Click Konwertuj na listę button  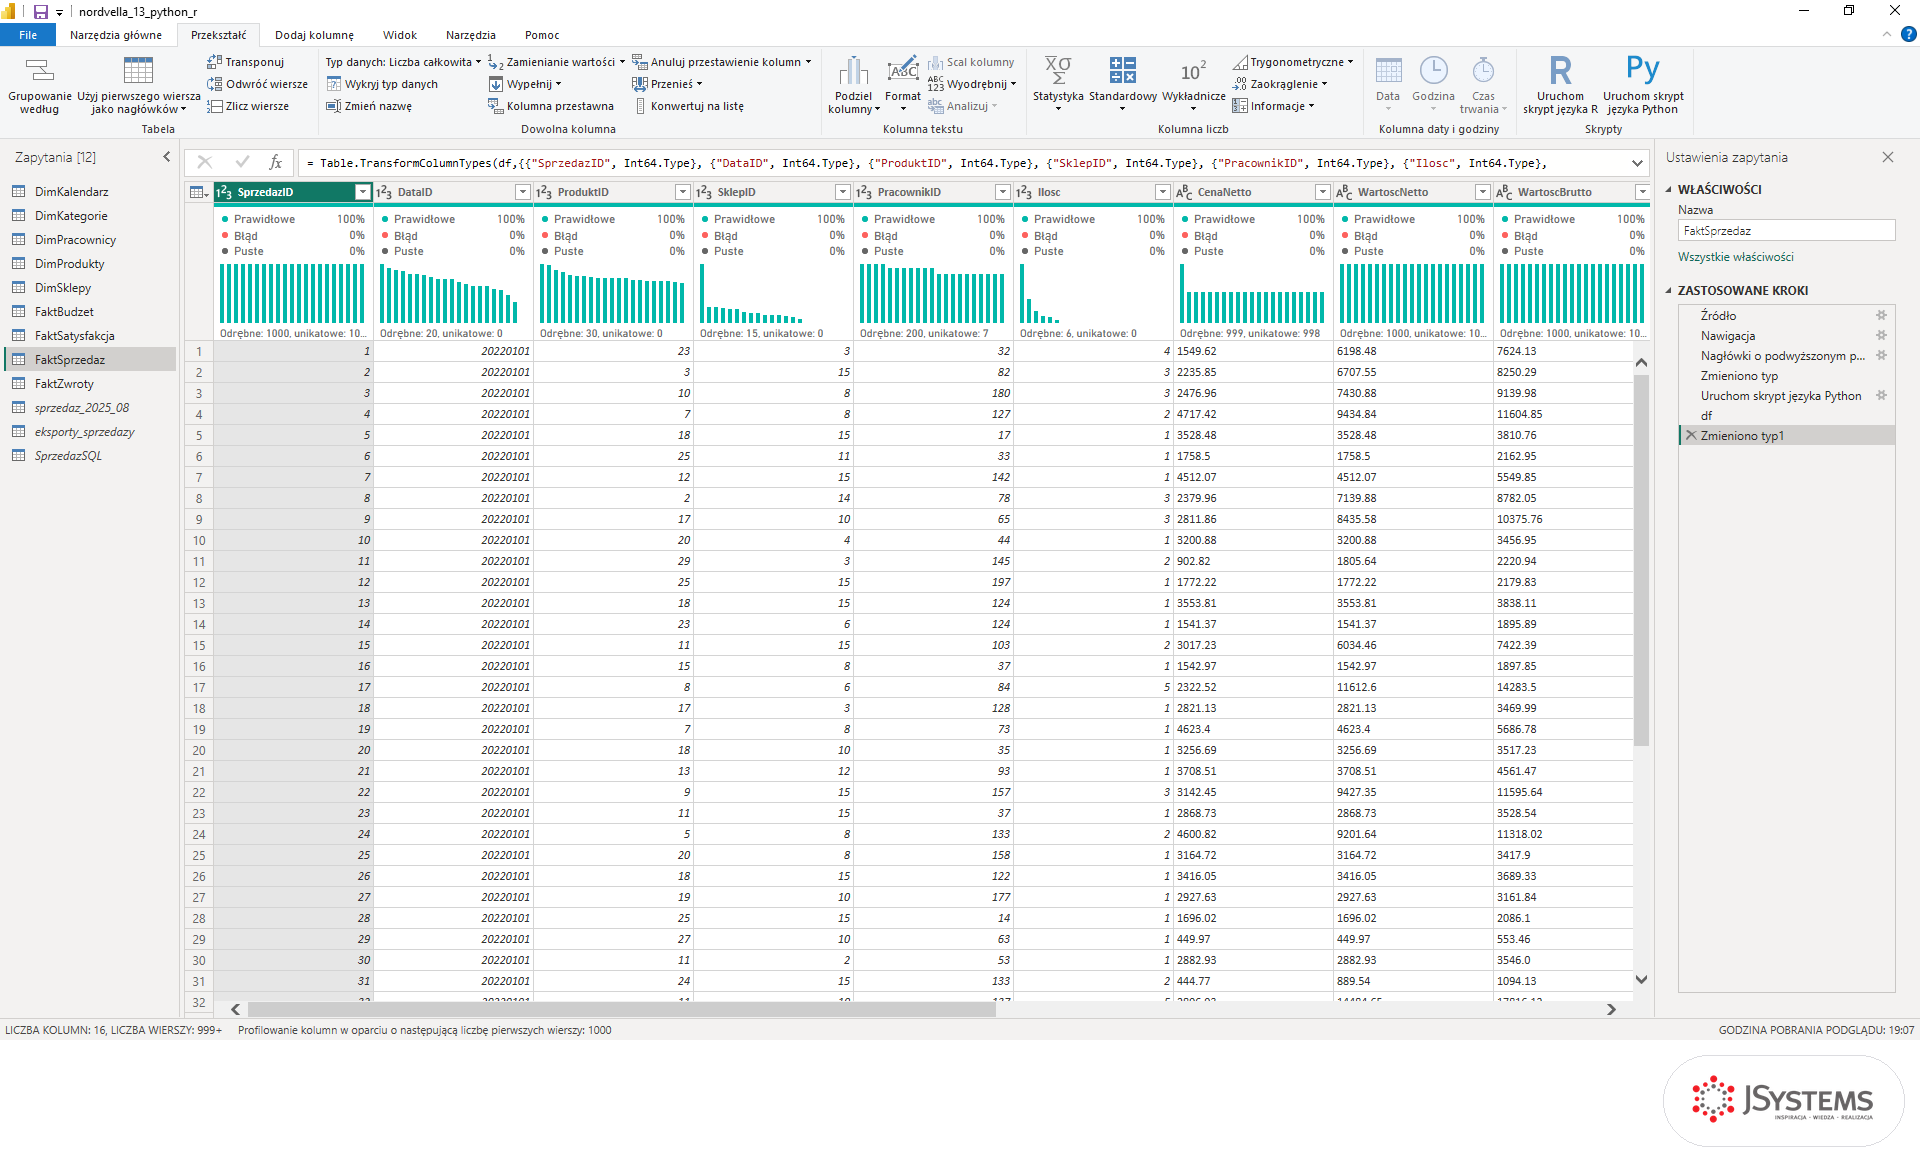689,106
